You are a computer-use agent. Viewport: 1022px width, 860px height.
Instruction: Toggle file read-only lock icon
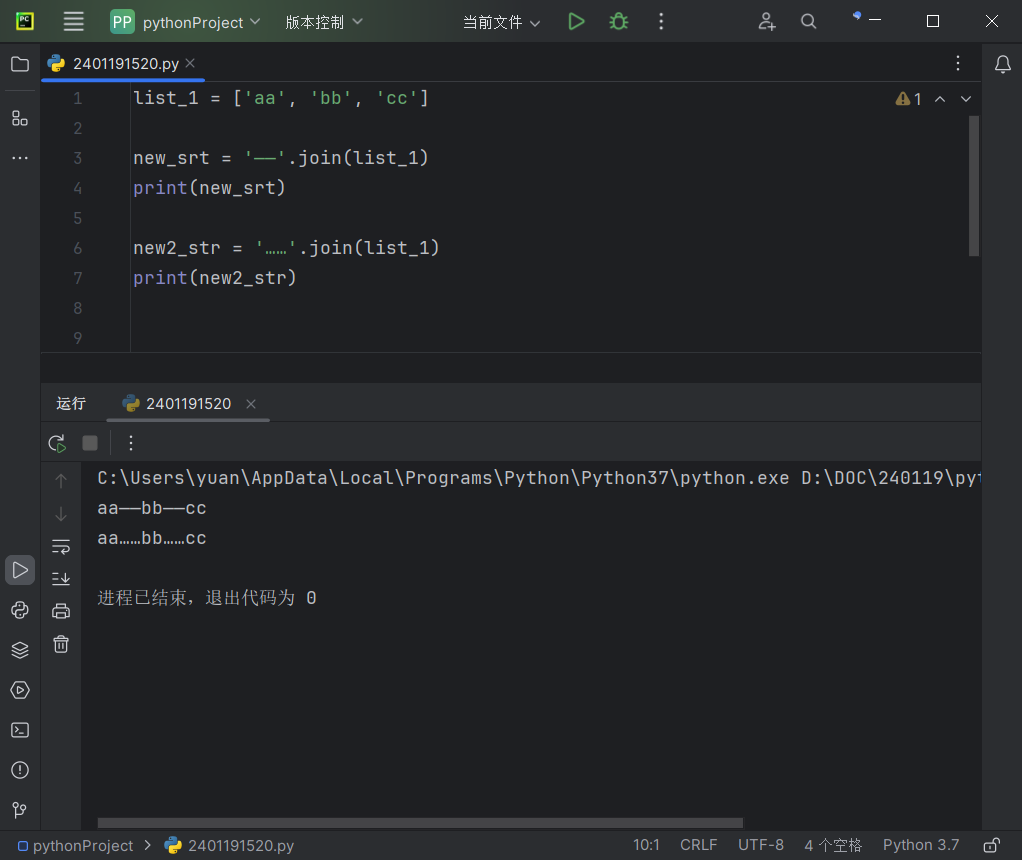pyautogui.click(x=991, y=846)
